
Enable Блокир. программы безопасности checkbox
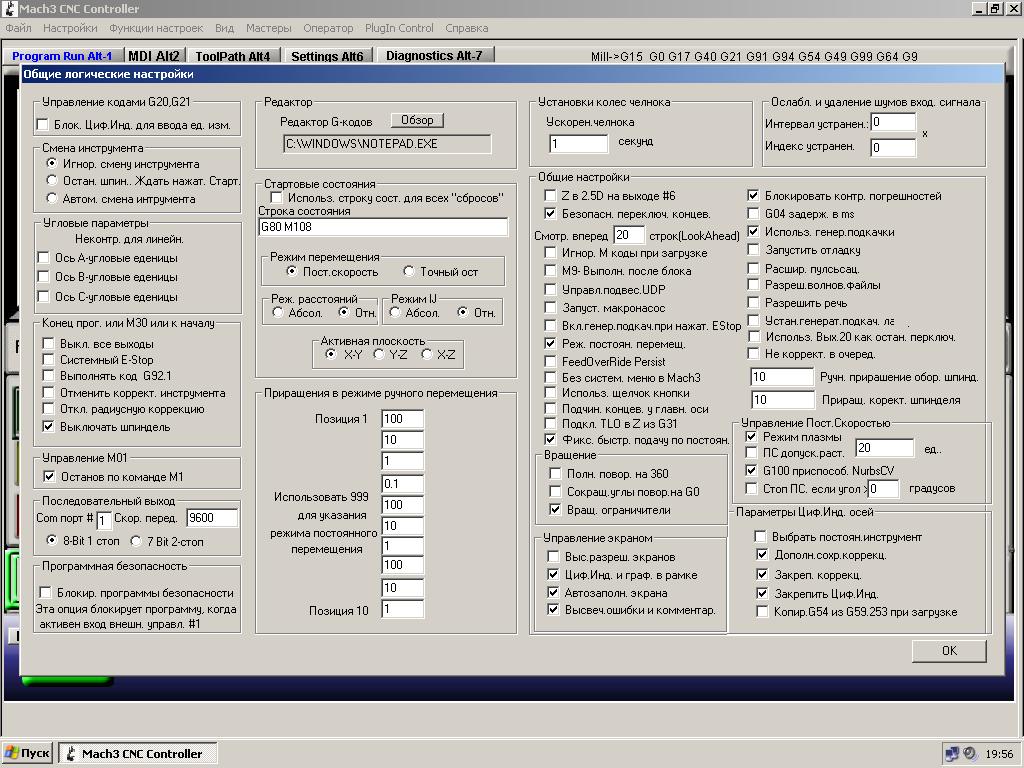point(46,592)
